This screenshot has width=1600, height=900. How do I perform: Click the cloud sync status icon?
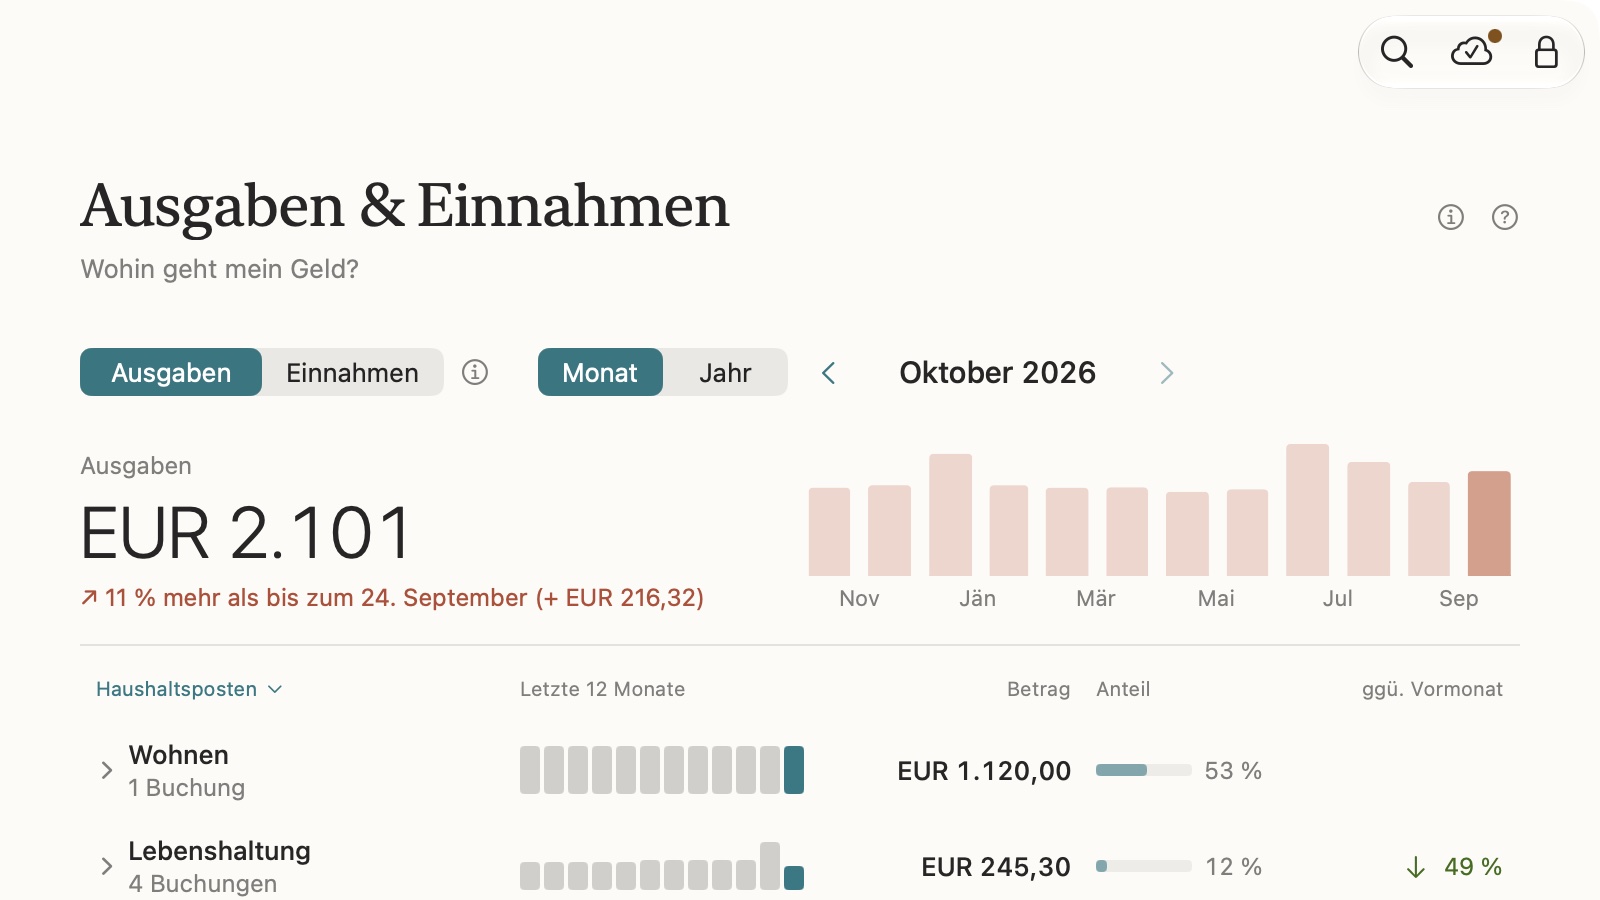[1472, 51]
